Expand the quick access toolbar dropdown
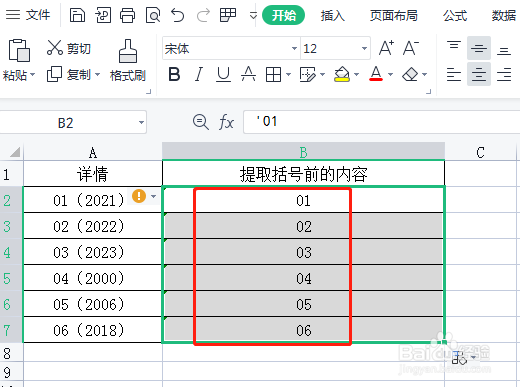 (253, 15)
